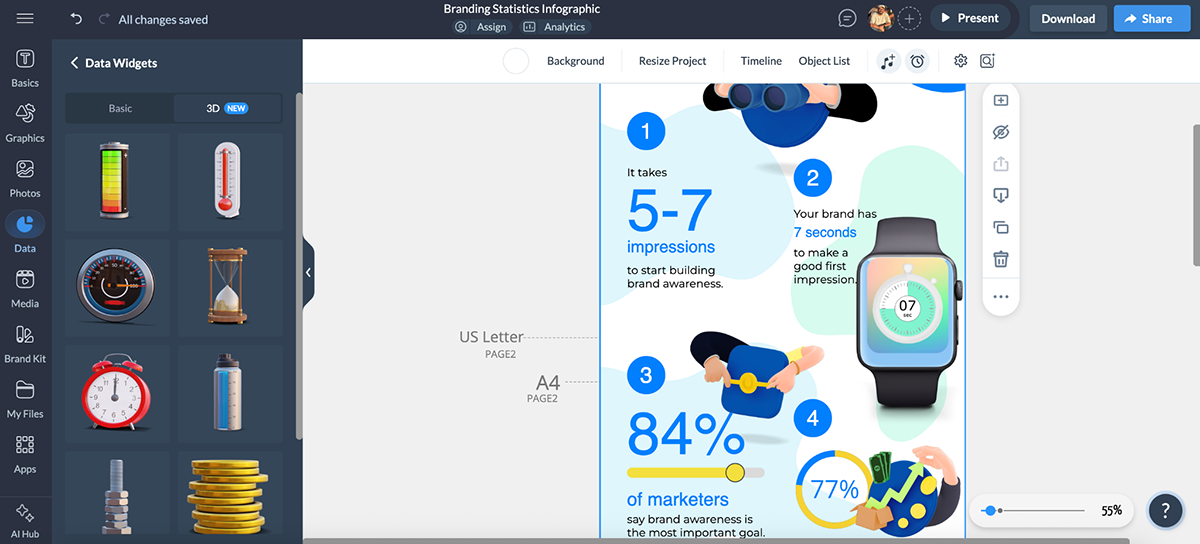
Task: Open the Media sidebar panel
Action: pyautogui.click(x=25, y=287)
